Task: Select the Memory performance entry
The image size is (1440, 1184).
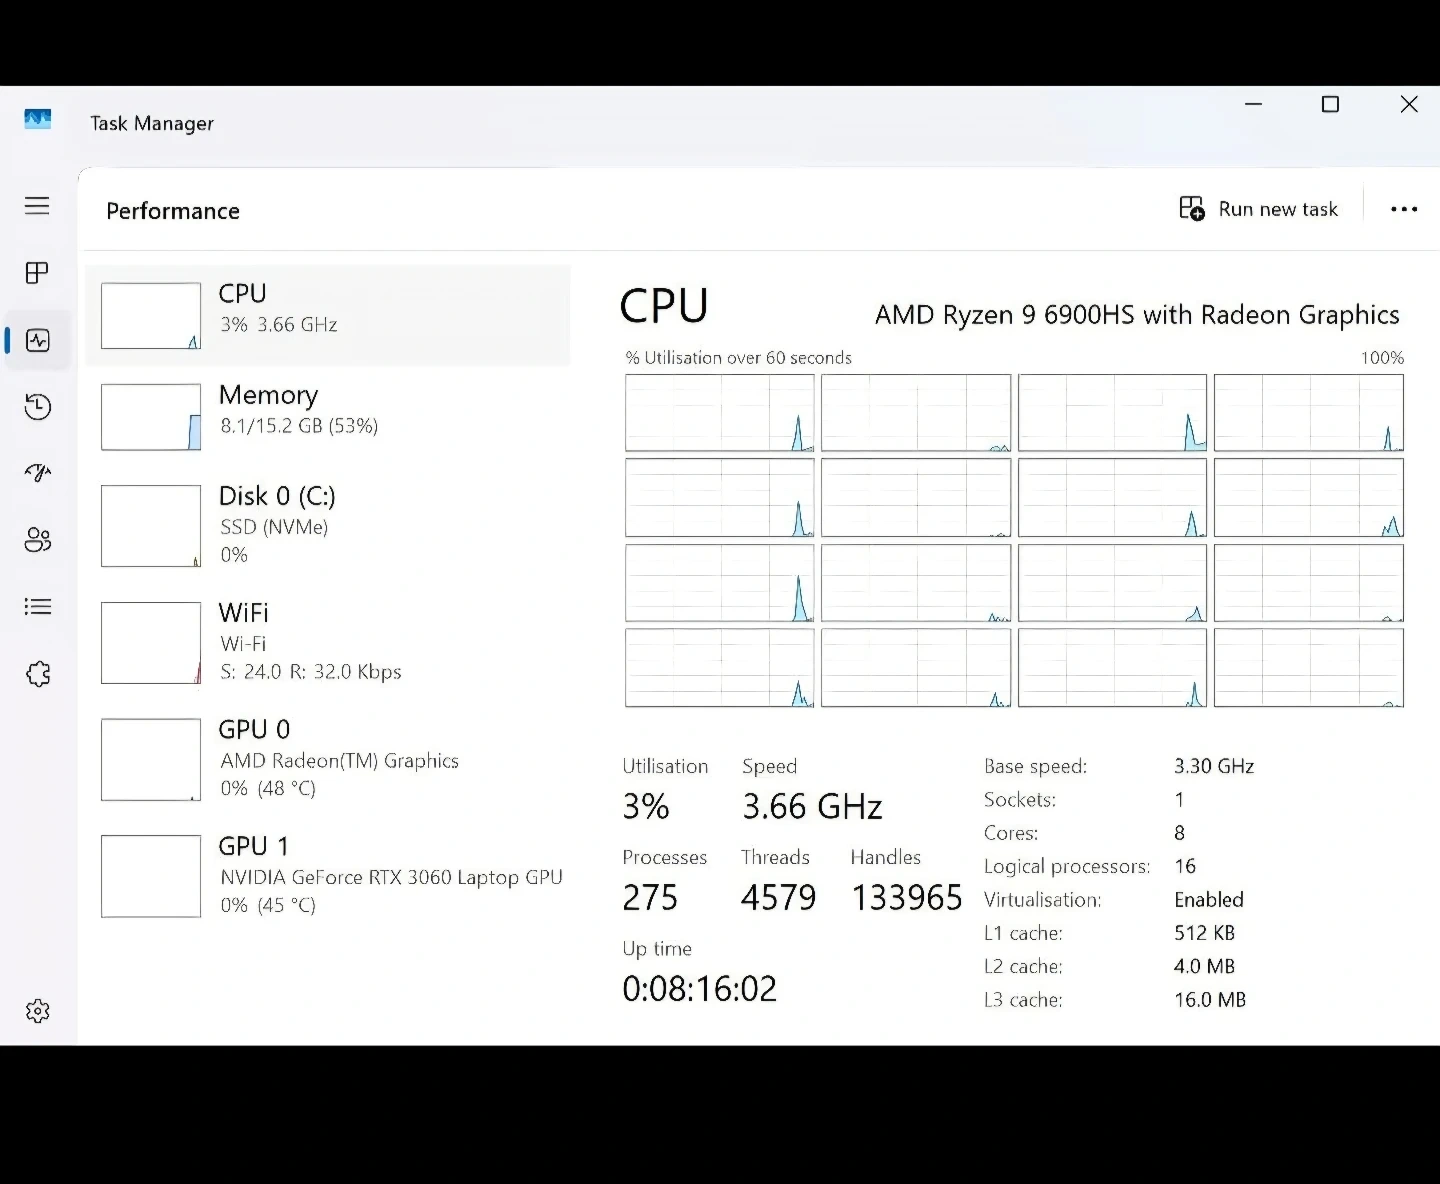Action: [328, 416]
